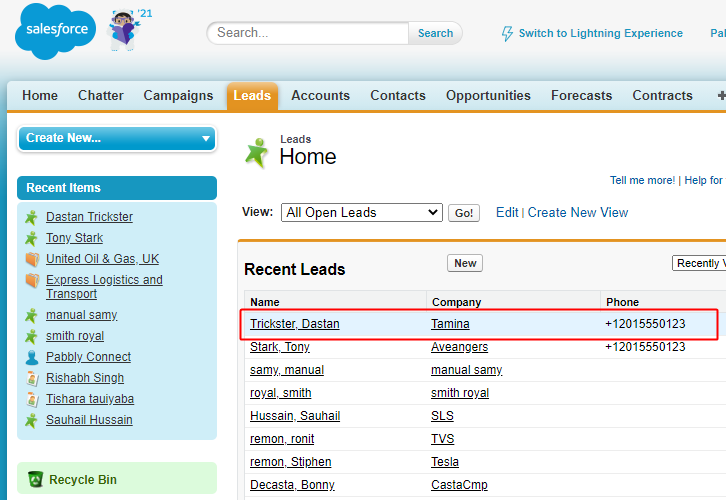
Task: Open the TVS company link
Action: tap(443, 439)
